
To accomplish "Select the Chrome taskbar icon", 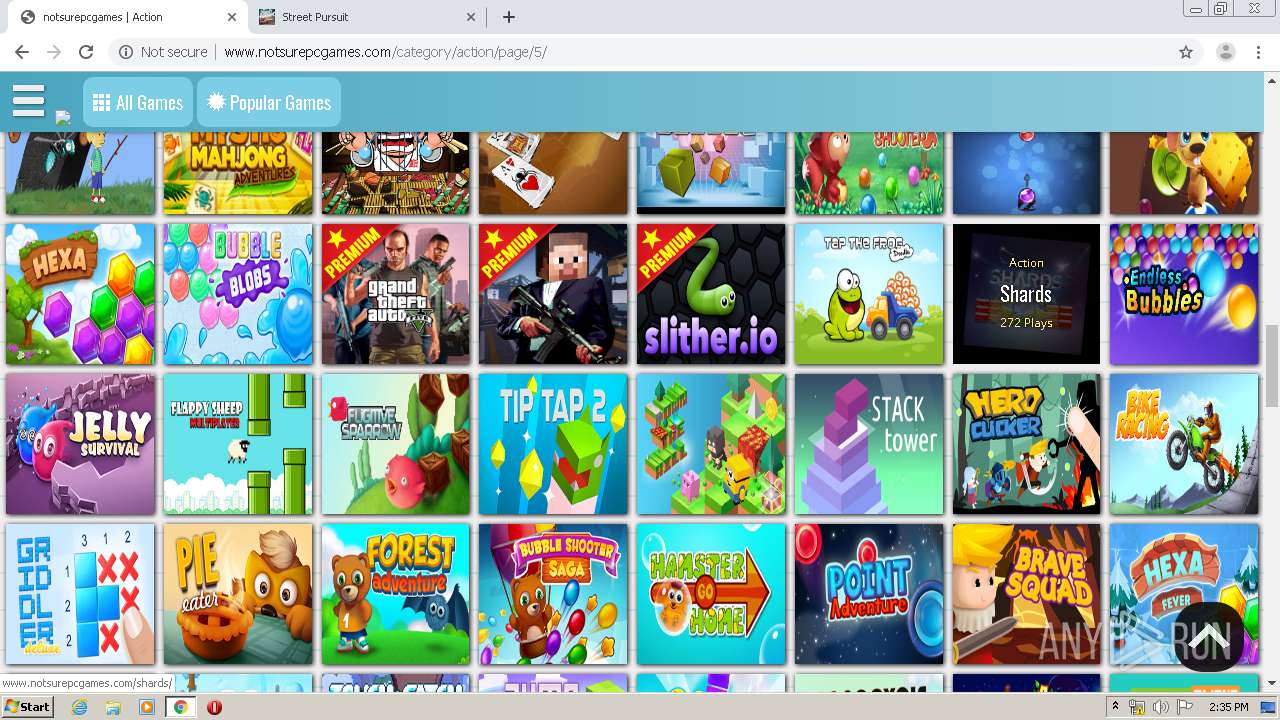I will pyautogui.click(x=180, y=707).
